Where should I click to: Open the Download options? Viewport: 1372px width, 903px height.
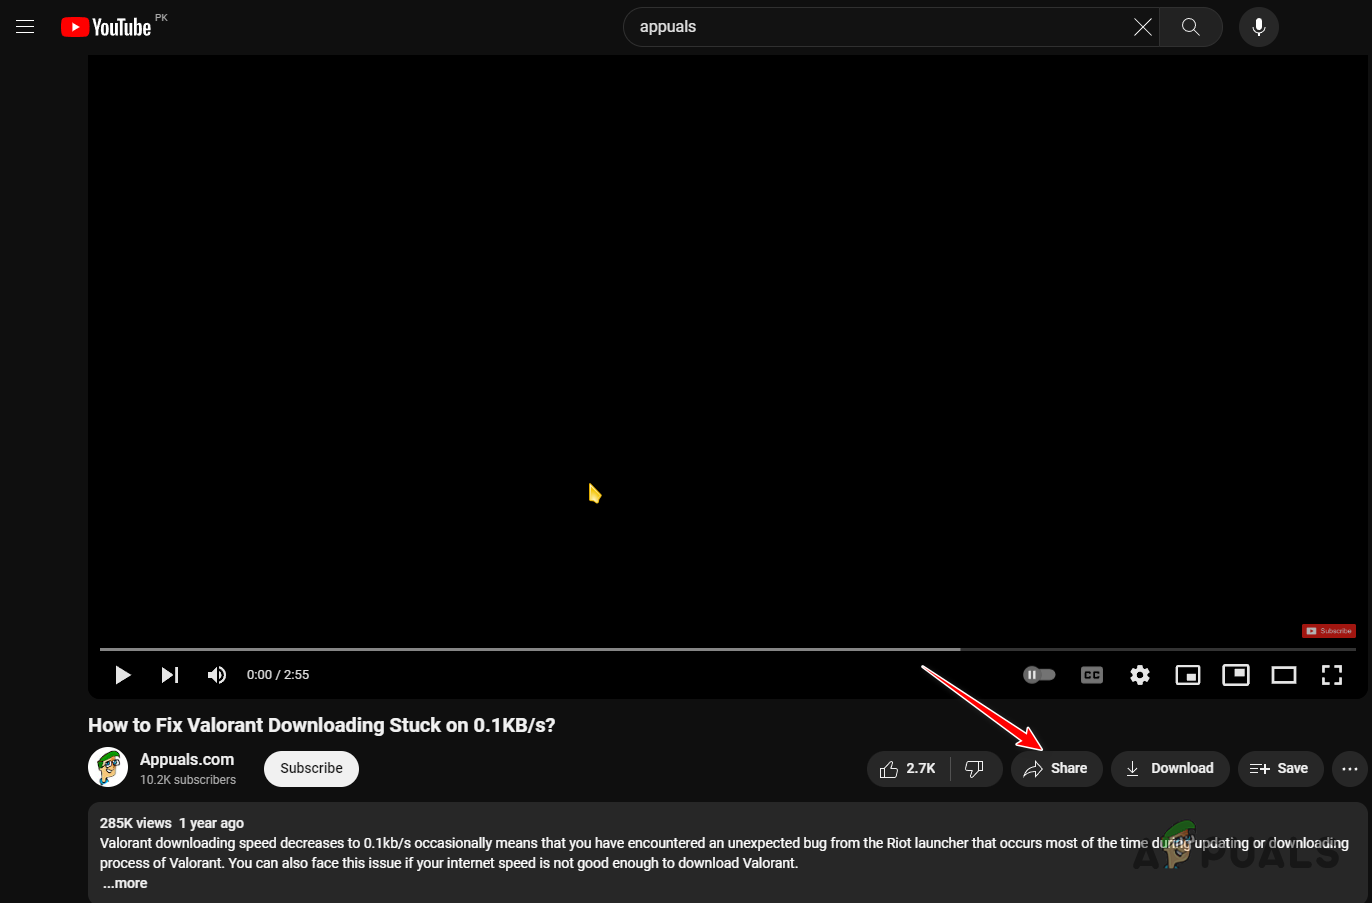pos(1170,768)
